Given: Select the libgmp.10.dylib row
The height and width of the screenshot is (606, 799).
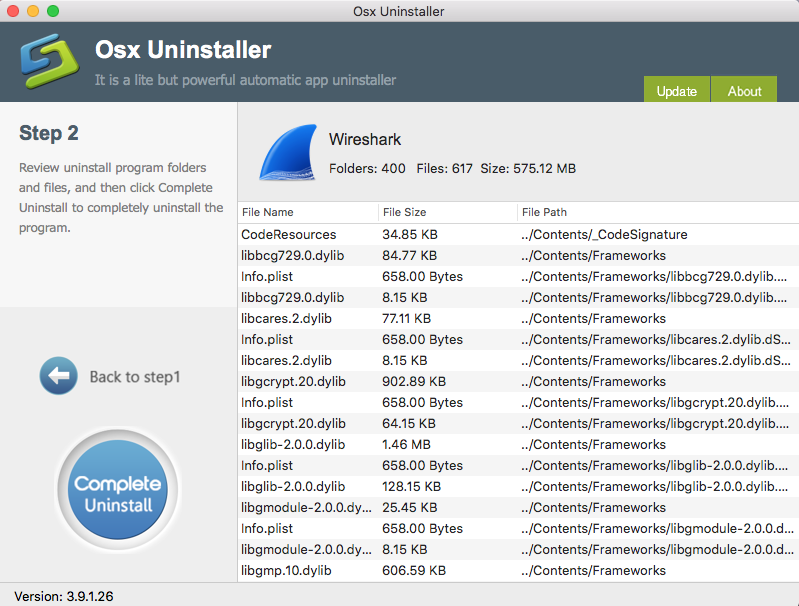Looking at the screenshot, I should 286,570.
